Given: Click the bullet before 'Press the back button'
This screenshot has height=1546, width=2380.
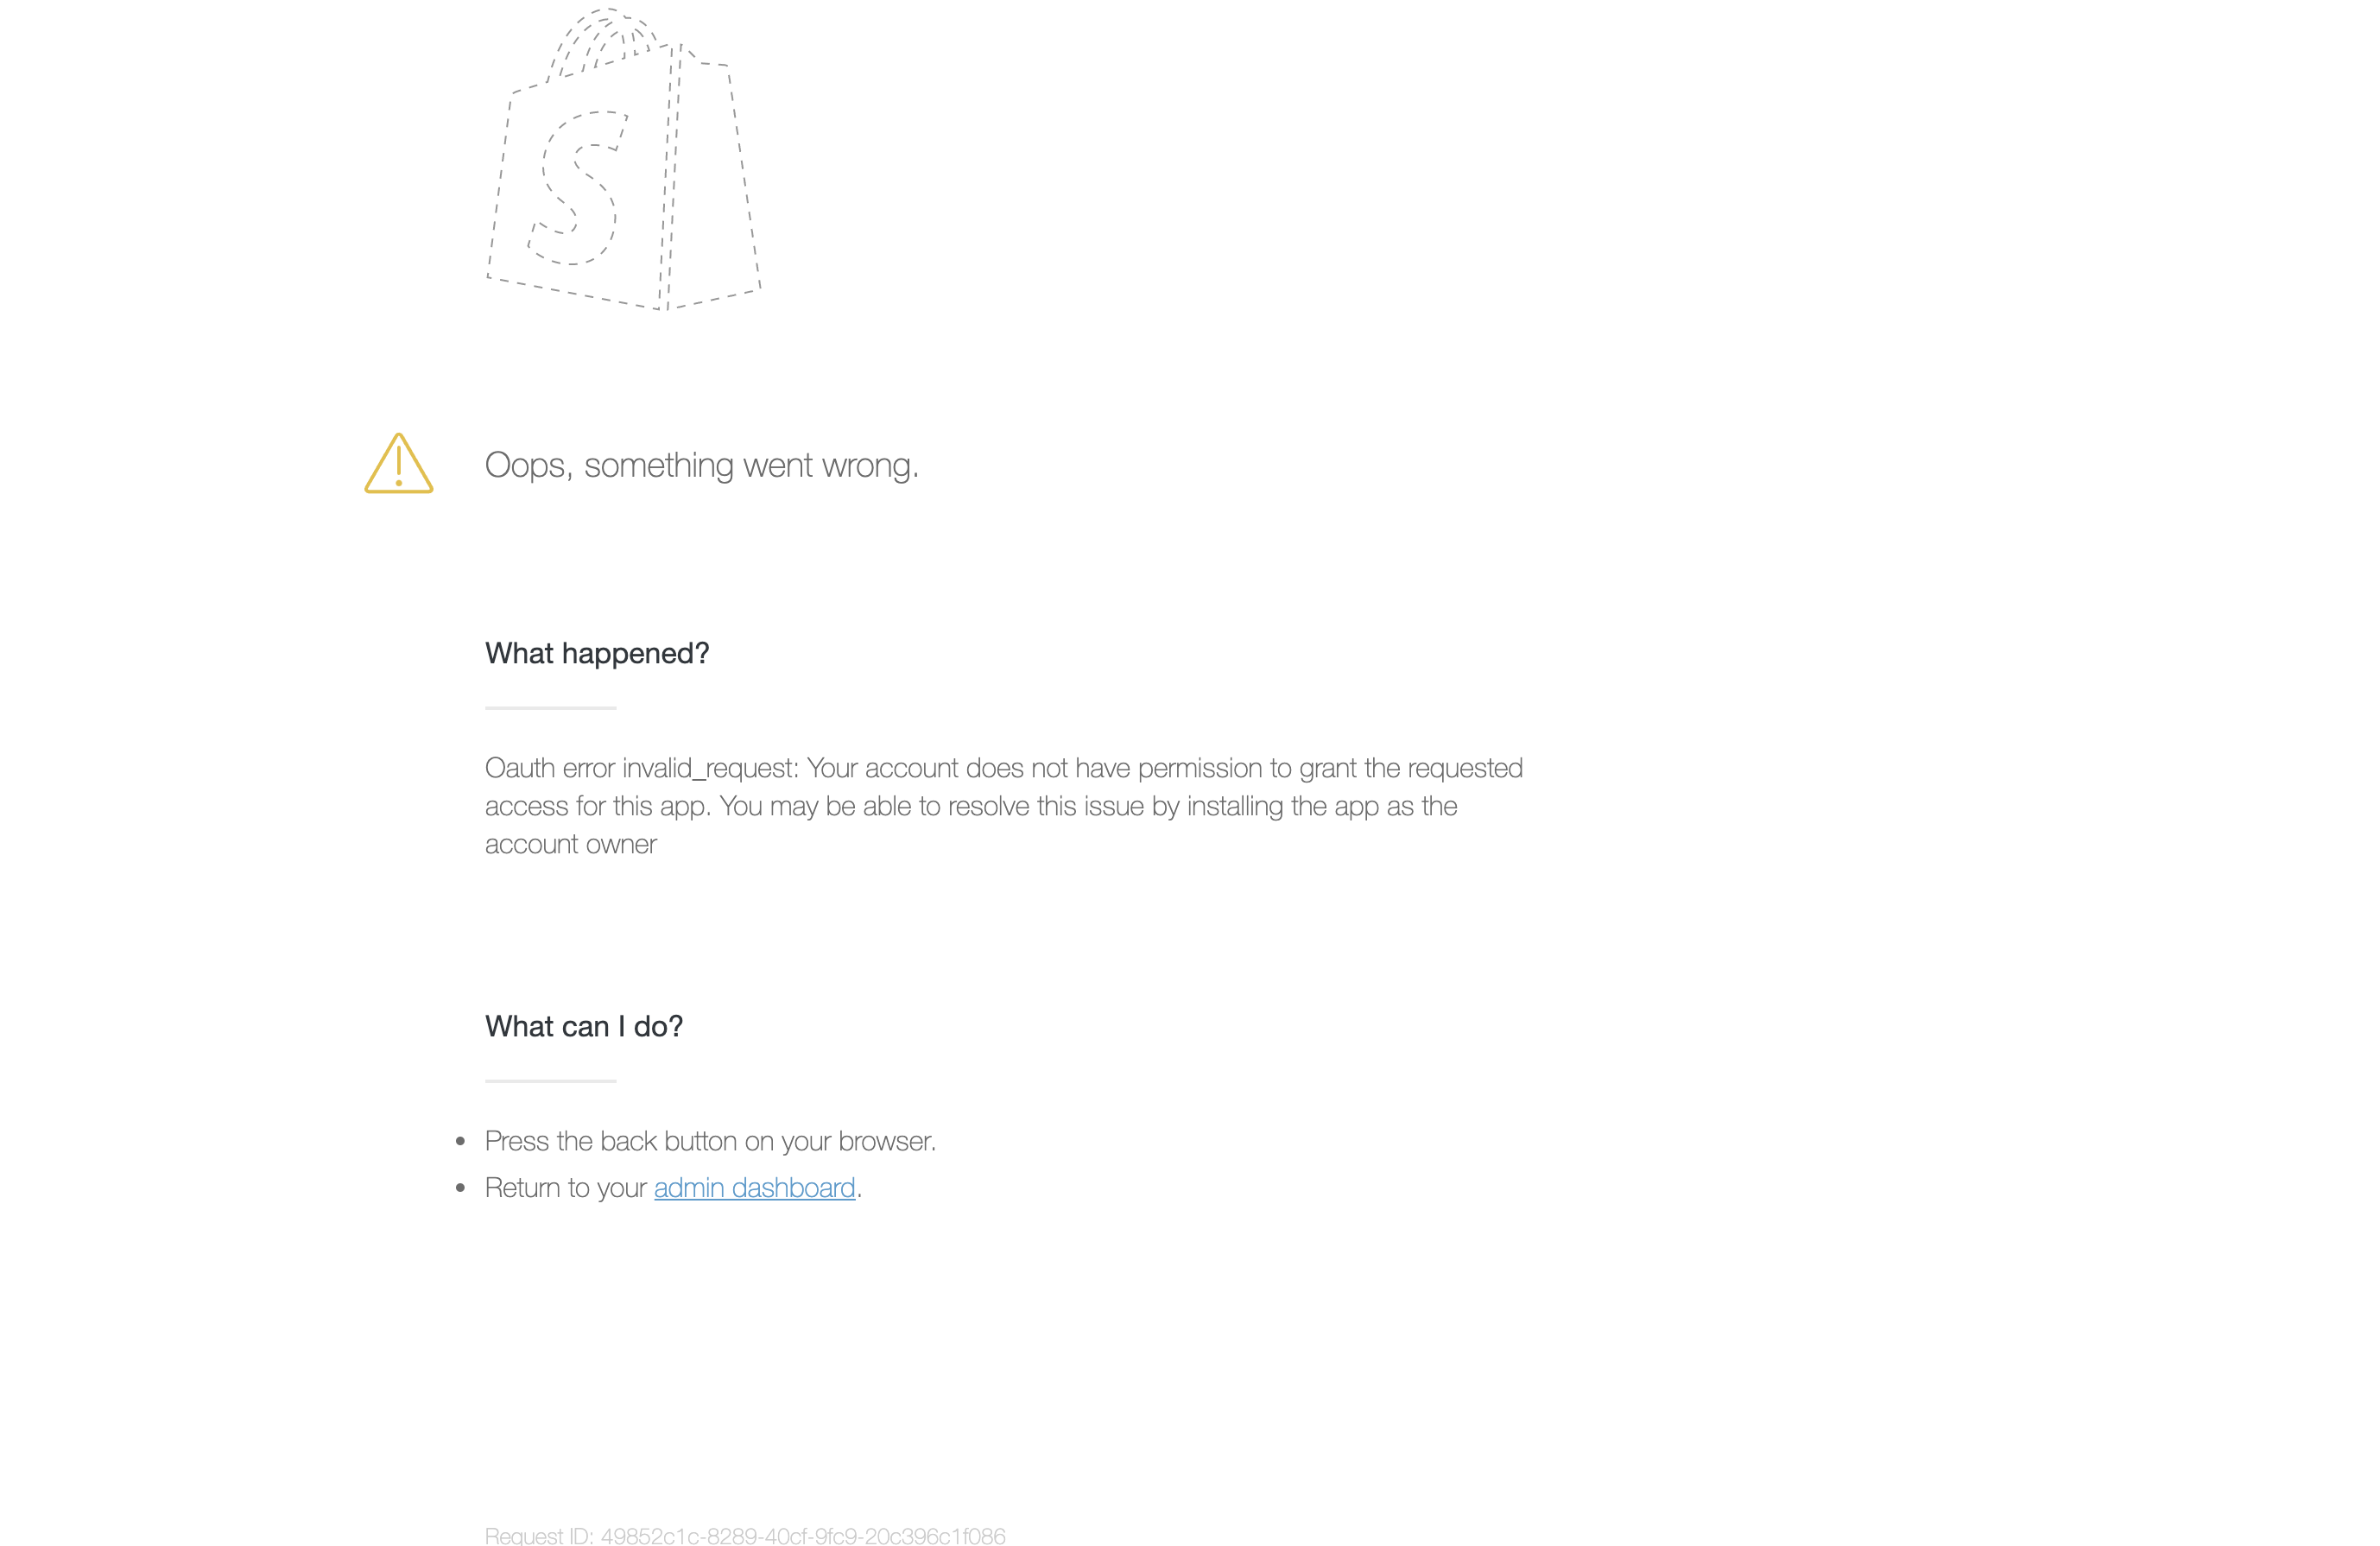Looking at the screenshot, I should (x=460, y=1141).
